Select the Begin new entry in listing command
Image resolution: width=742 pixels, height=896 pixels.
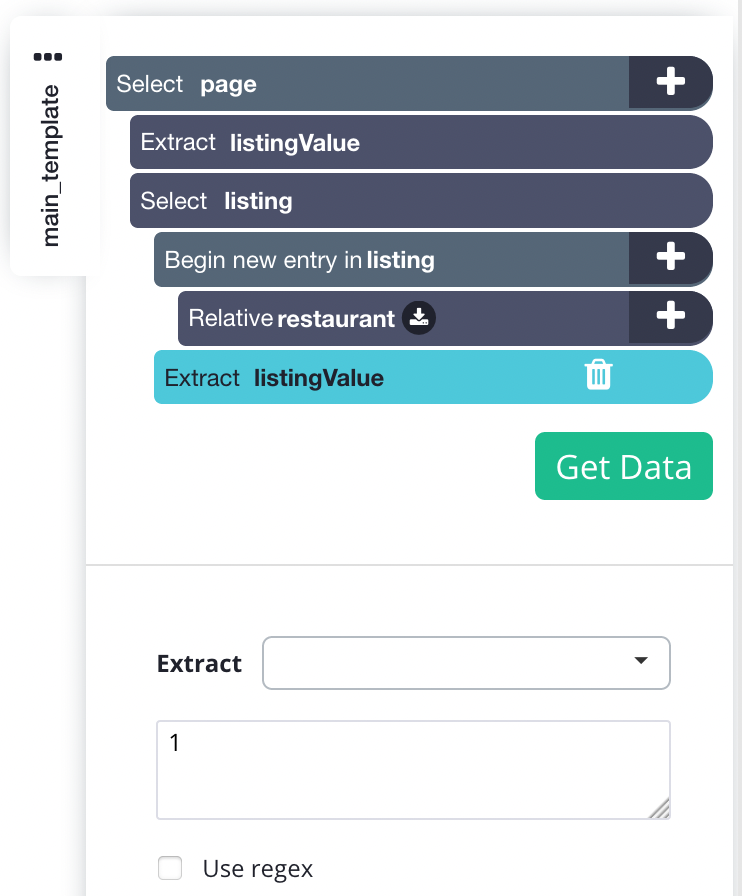click(392, 259)
